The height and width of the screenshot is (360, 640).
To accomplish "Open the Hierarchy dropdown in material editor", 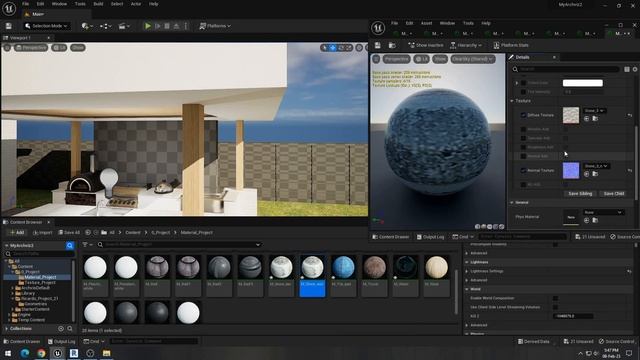I will coord(466,45).
